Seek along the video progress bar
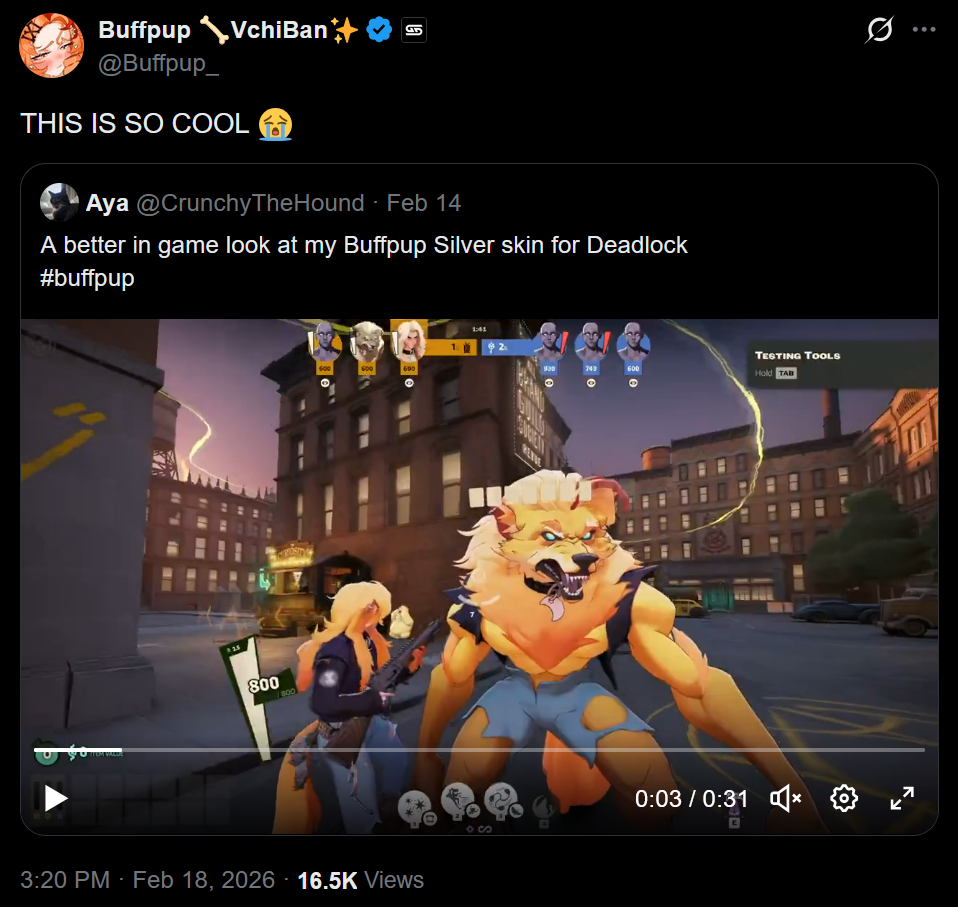 (479, 749)
